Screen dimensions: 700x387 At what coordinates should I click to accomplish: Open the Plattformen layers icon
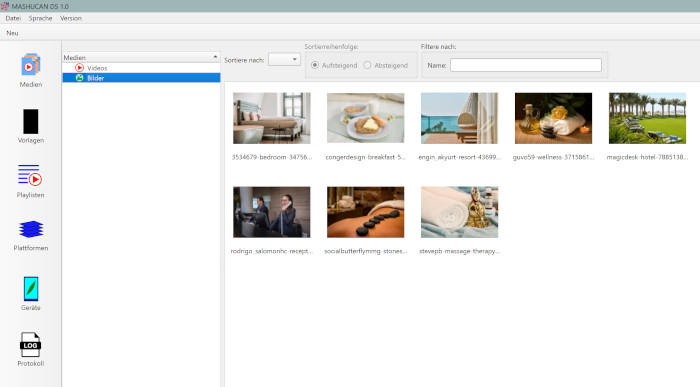tap(31, 229)
